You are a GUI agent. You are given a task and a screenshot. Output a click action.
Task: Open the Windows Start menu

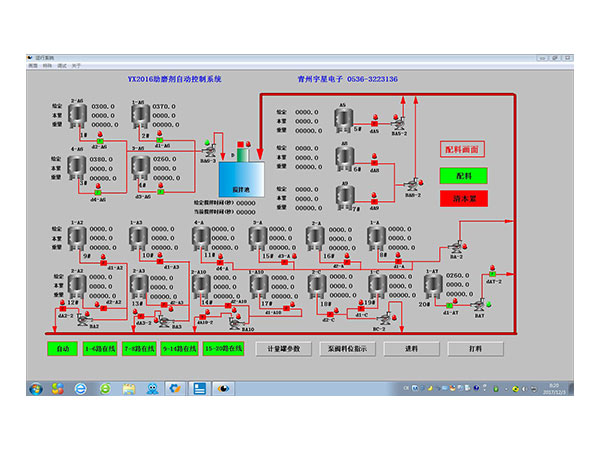(37, 388)
